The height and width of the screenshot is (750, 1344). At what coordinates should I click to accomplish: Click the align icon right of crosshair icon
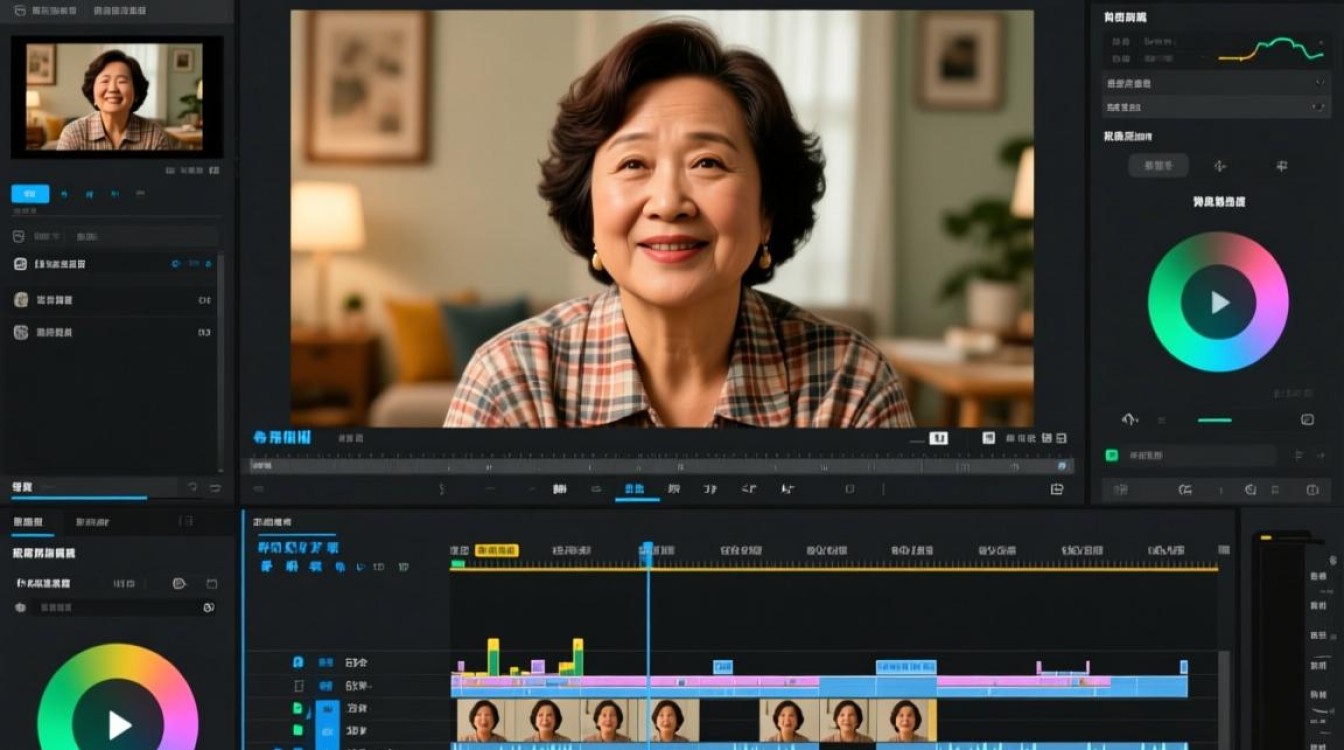[x=1281, y=166]
